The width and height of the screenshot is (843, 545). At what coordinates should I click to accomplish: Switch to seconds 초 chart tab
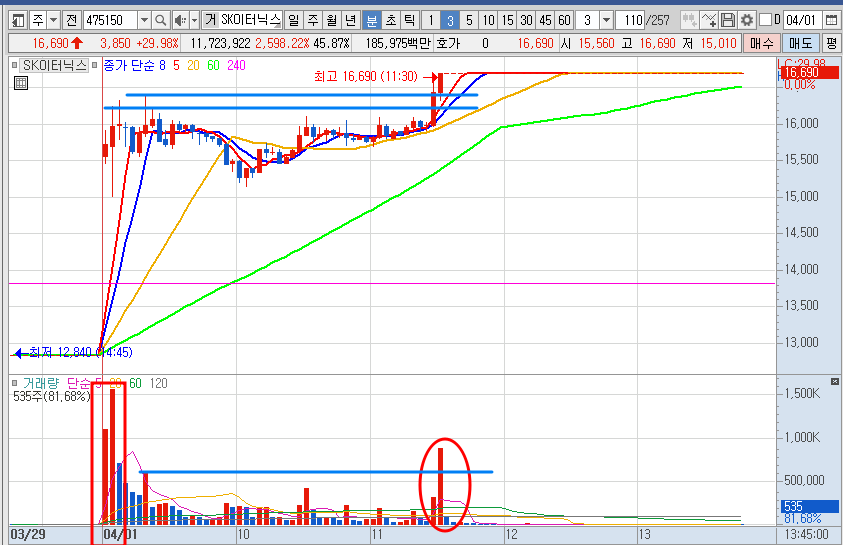click(391, 20)
